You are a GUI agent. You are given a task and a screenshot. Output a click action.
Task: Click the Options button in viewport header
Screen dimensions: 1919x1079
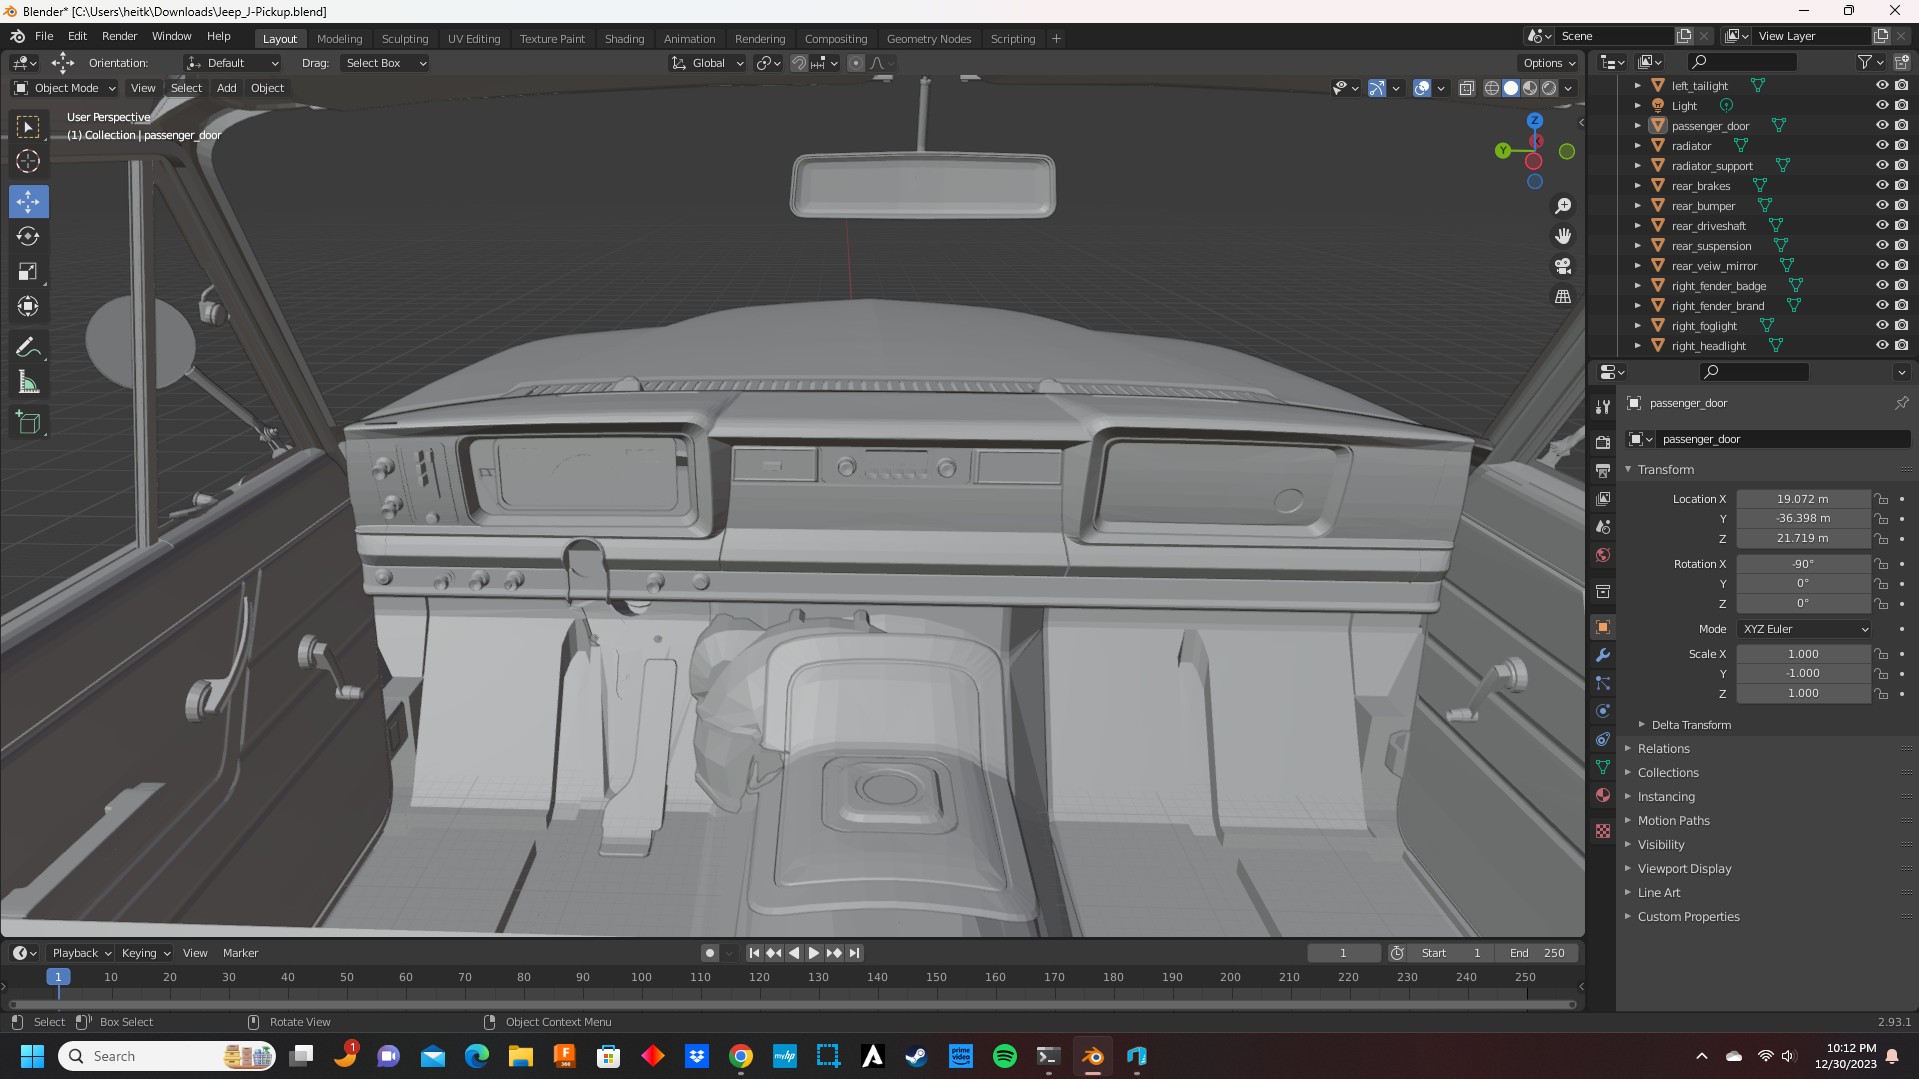click(x=1548, y=63)
